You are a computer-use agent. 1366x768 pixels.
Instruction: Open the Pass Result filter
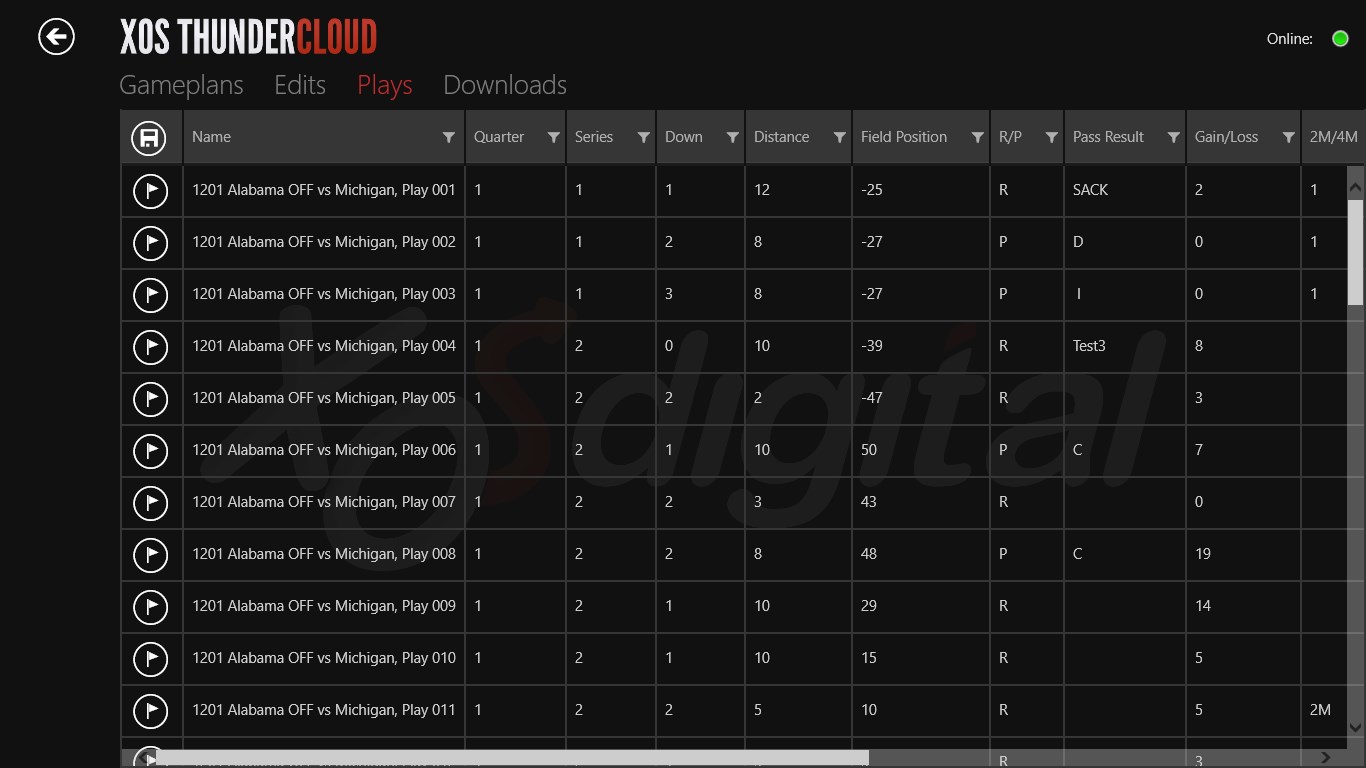click(x=1172, y=137)
